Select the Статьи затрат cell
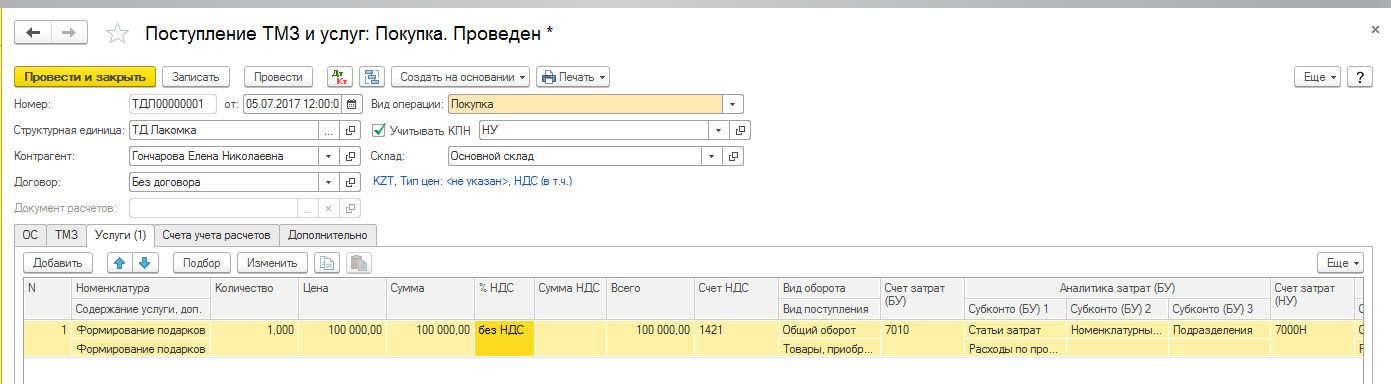The height and width of the screenshot is (384, 1391). (x=1015, y=330)
